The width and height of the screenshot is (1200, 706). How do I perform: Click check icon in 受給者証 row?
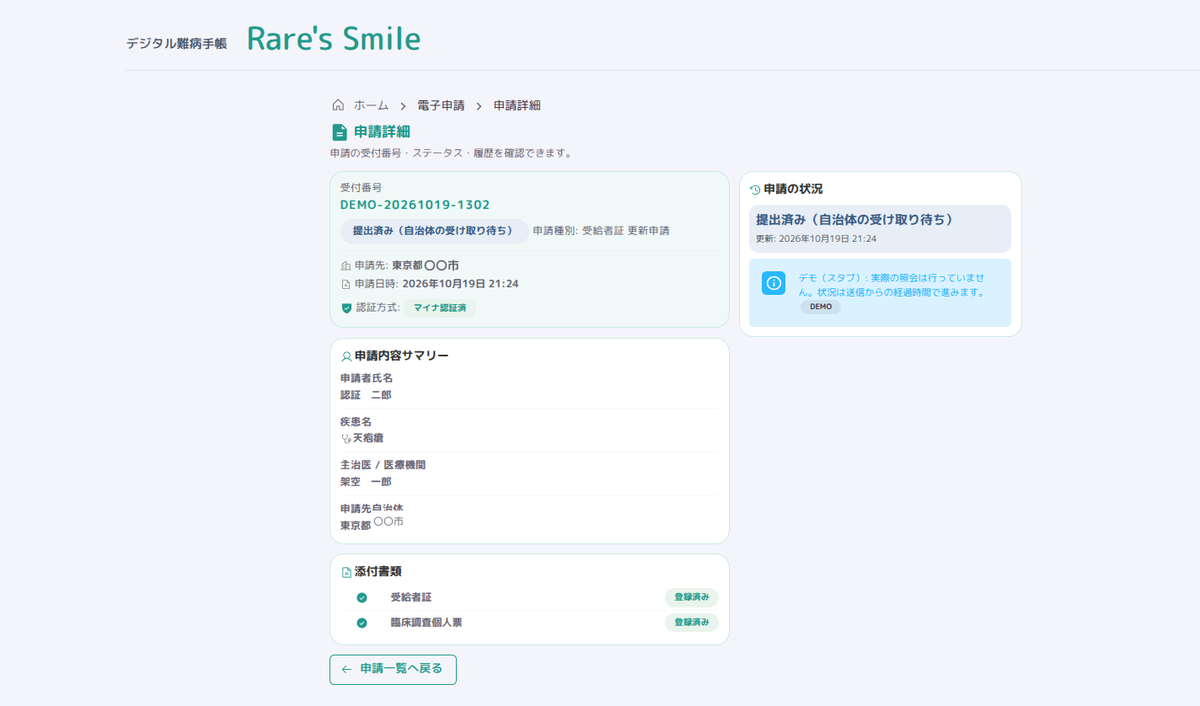[362, 598]
